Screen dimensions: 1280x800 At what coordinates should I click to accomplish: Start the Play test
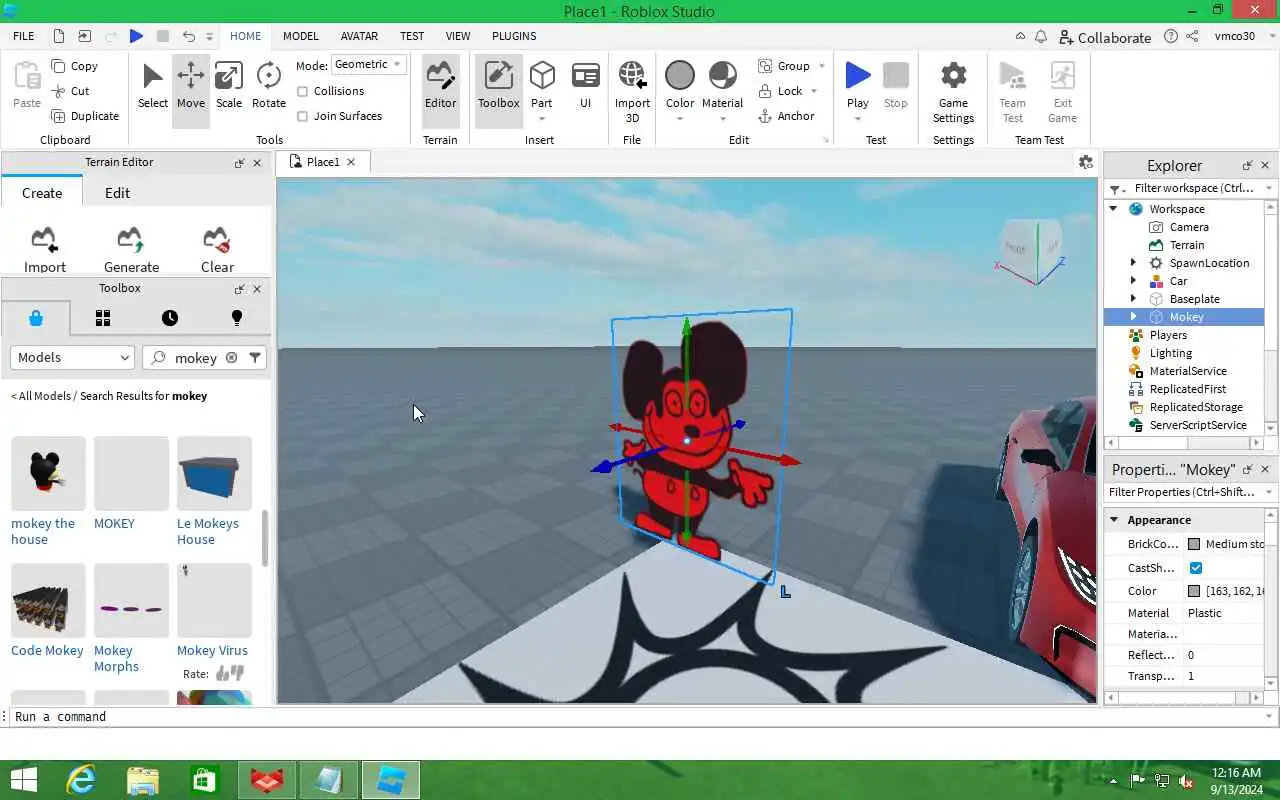click(857, 86)
